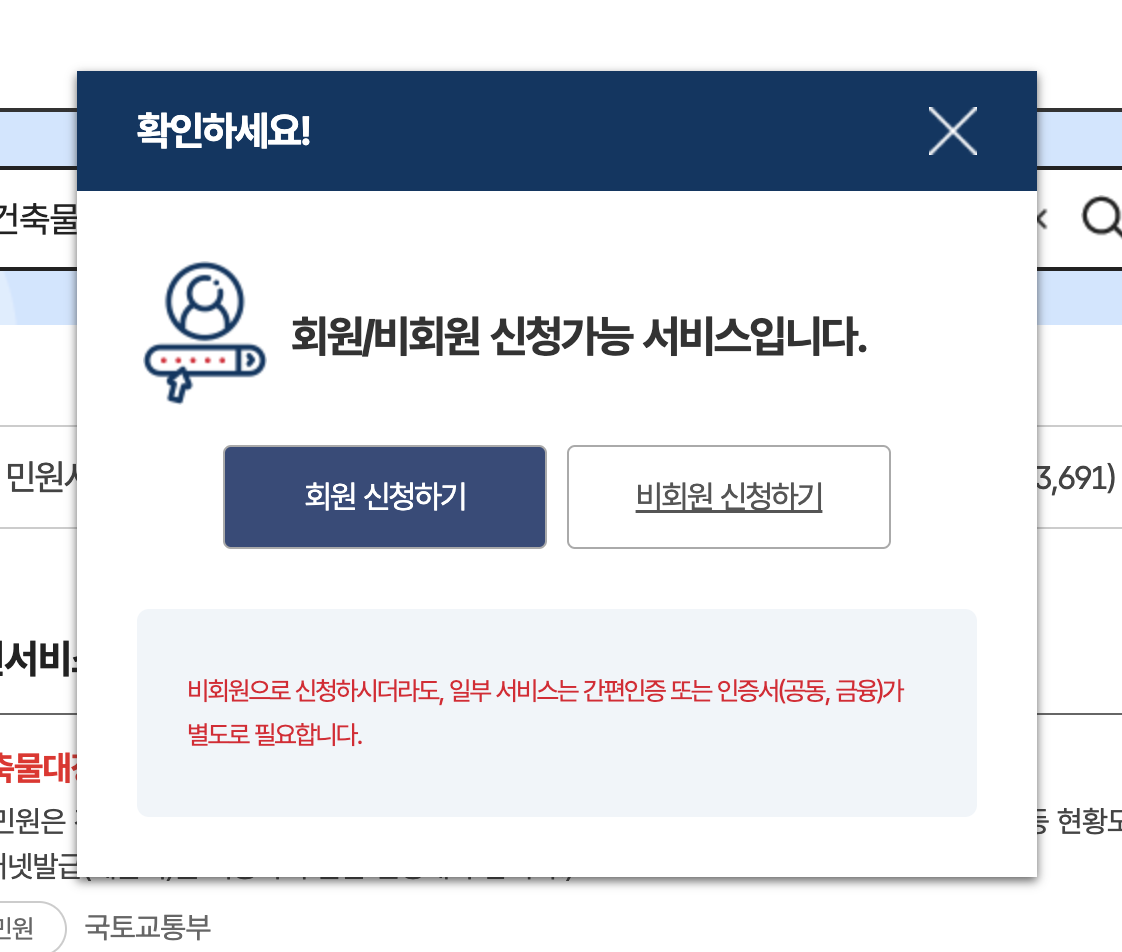Select the 국토교통부 department label
This screenshot has width=1122, height=952.
tap(147, 926)
